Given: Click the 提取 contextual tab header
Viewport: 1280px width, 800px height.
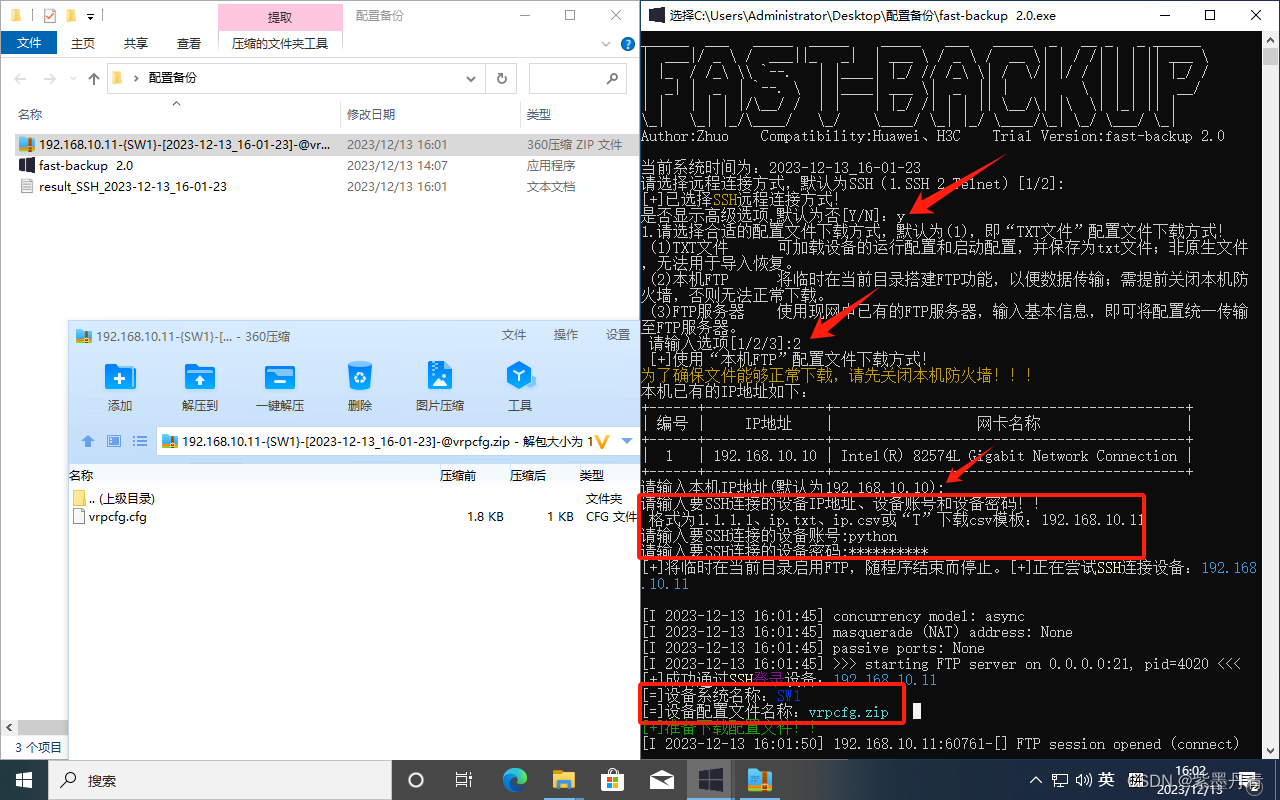Looking at the screenshot, I should click(x=280, y=17).
